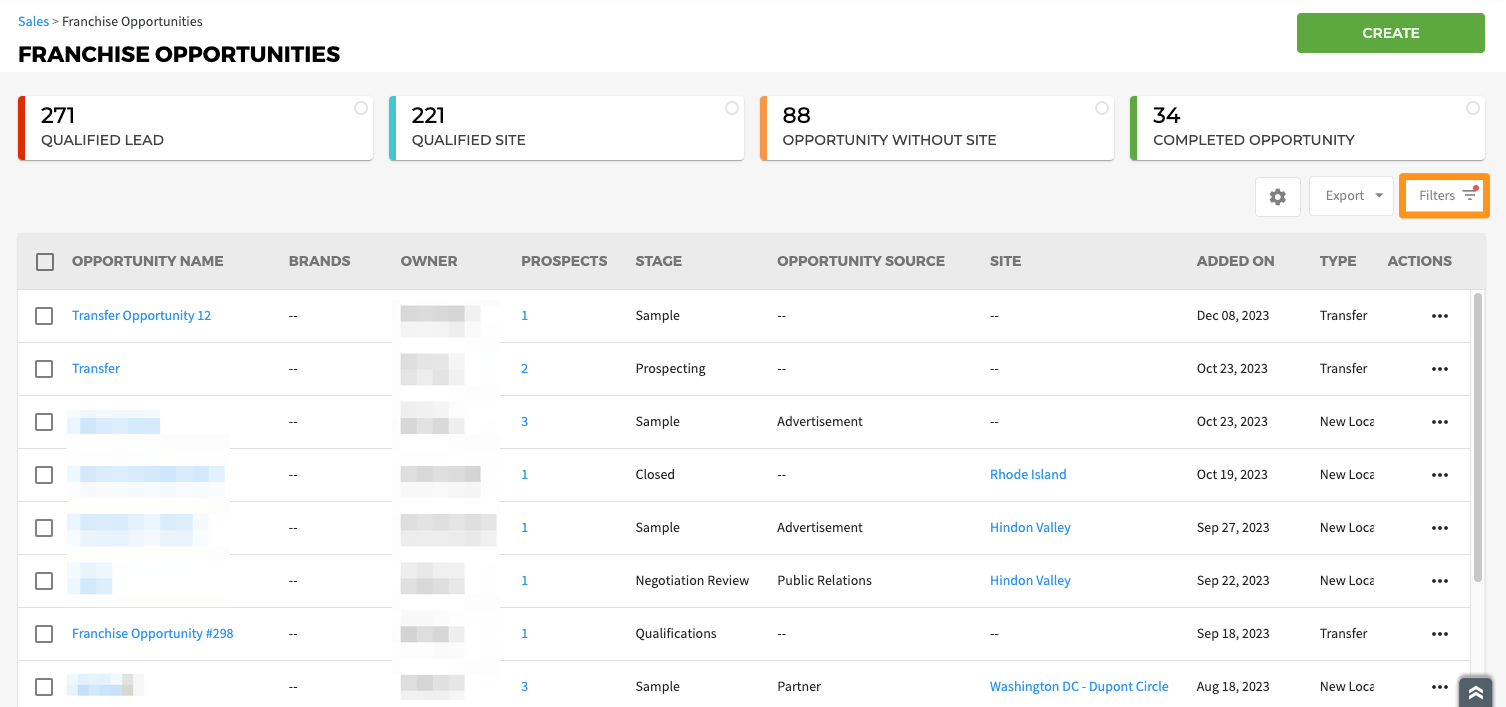Select the Qualified Lead radio button

pos(361,108)
